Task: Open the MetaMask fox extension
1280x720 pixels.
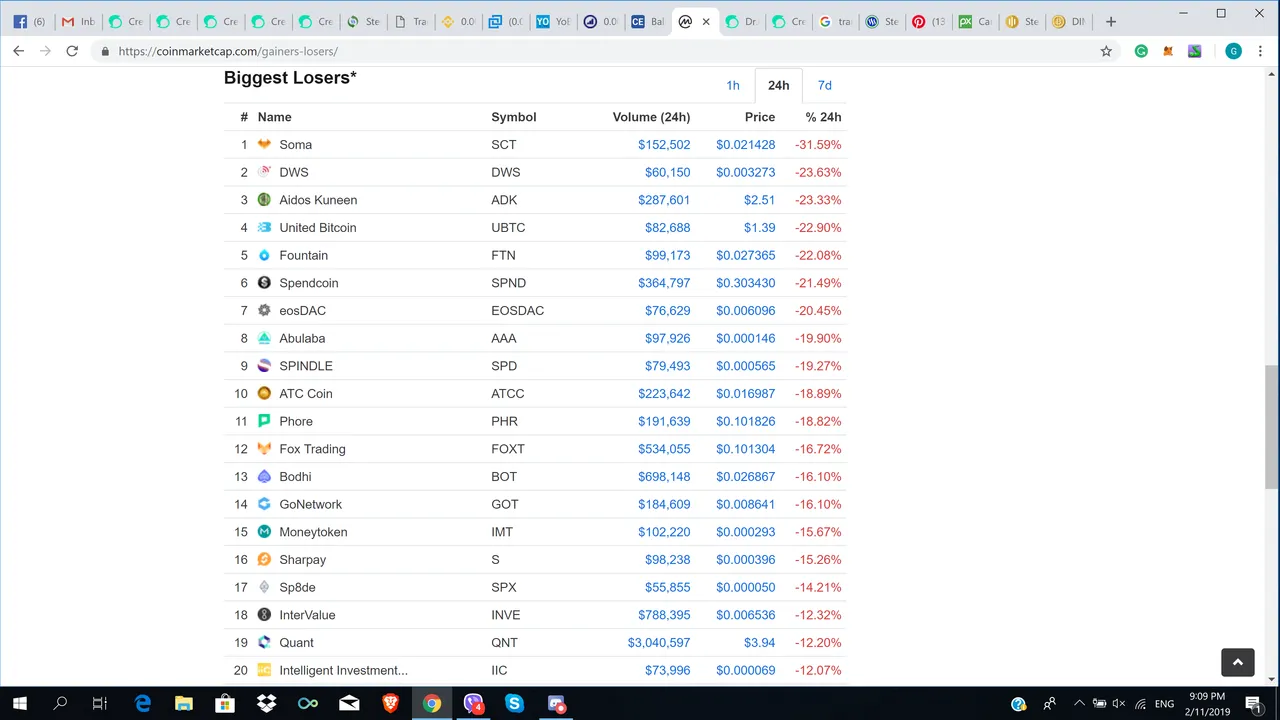Action: 1168,51
